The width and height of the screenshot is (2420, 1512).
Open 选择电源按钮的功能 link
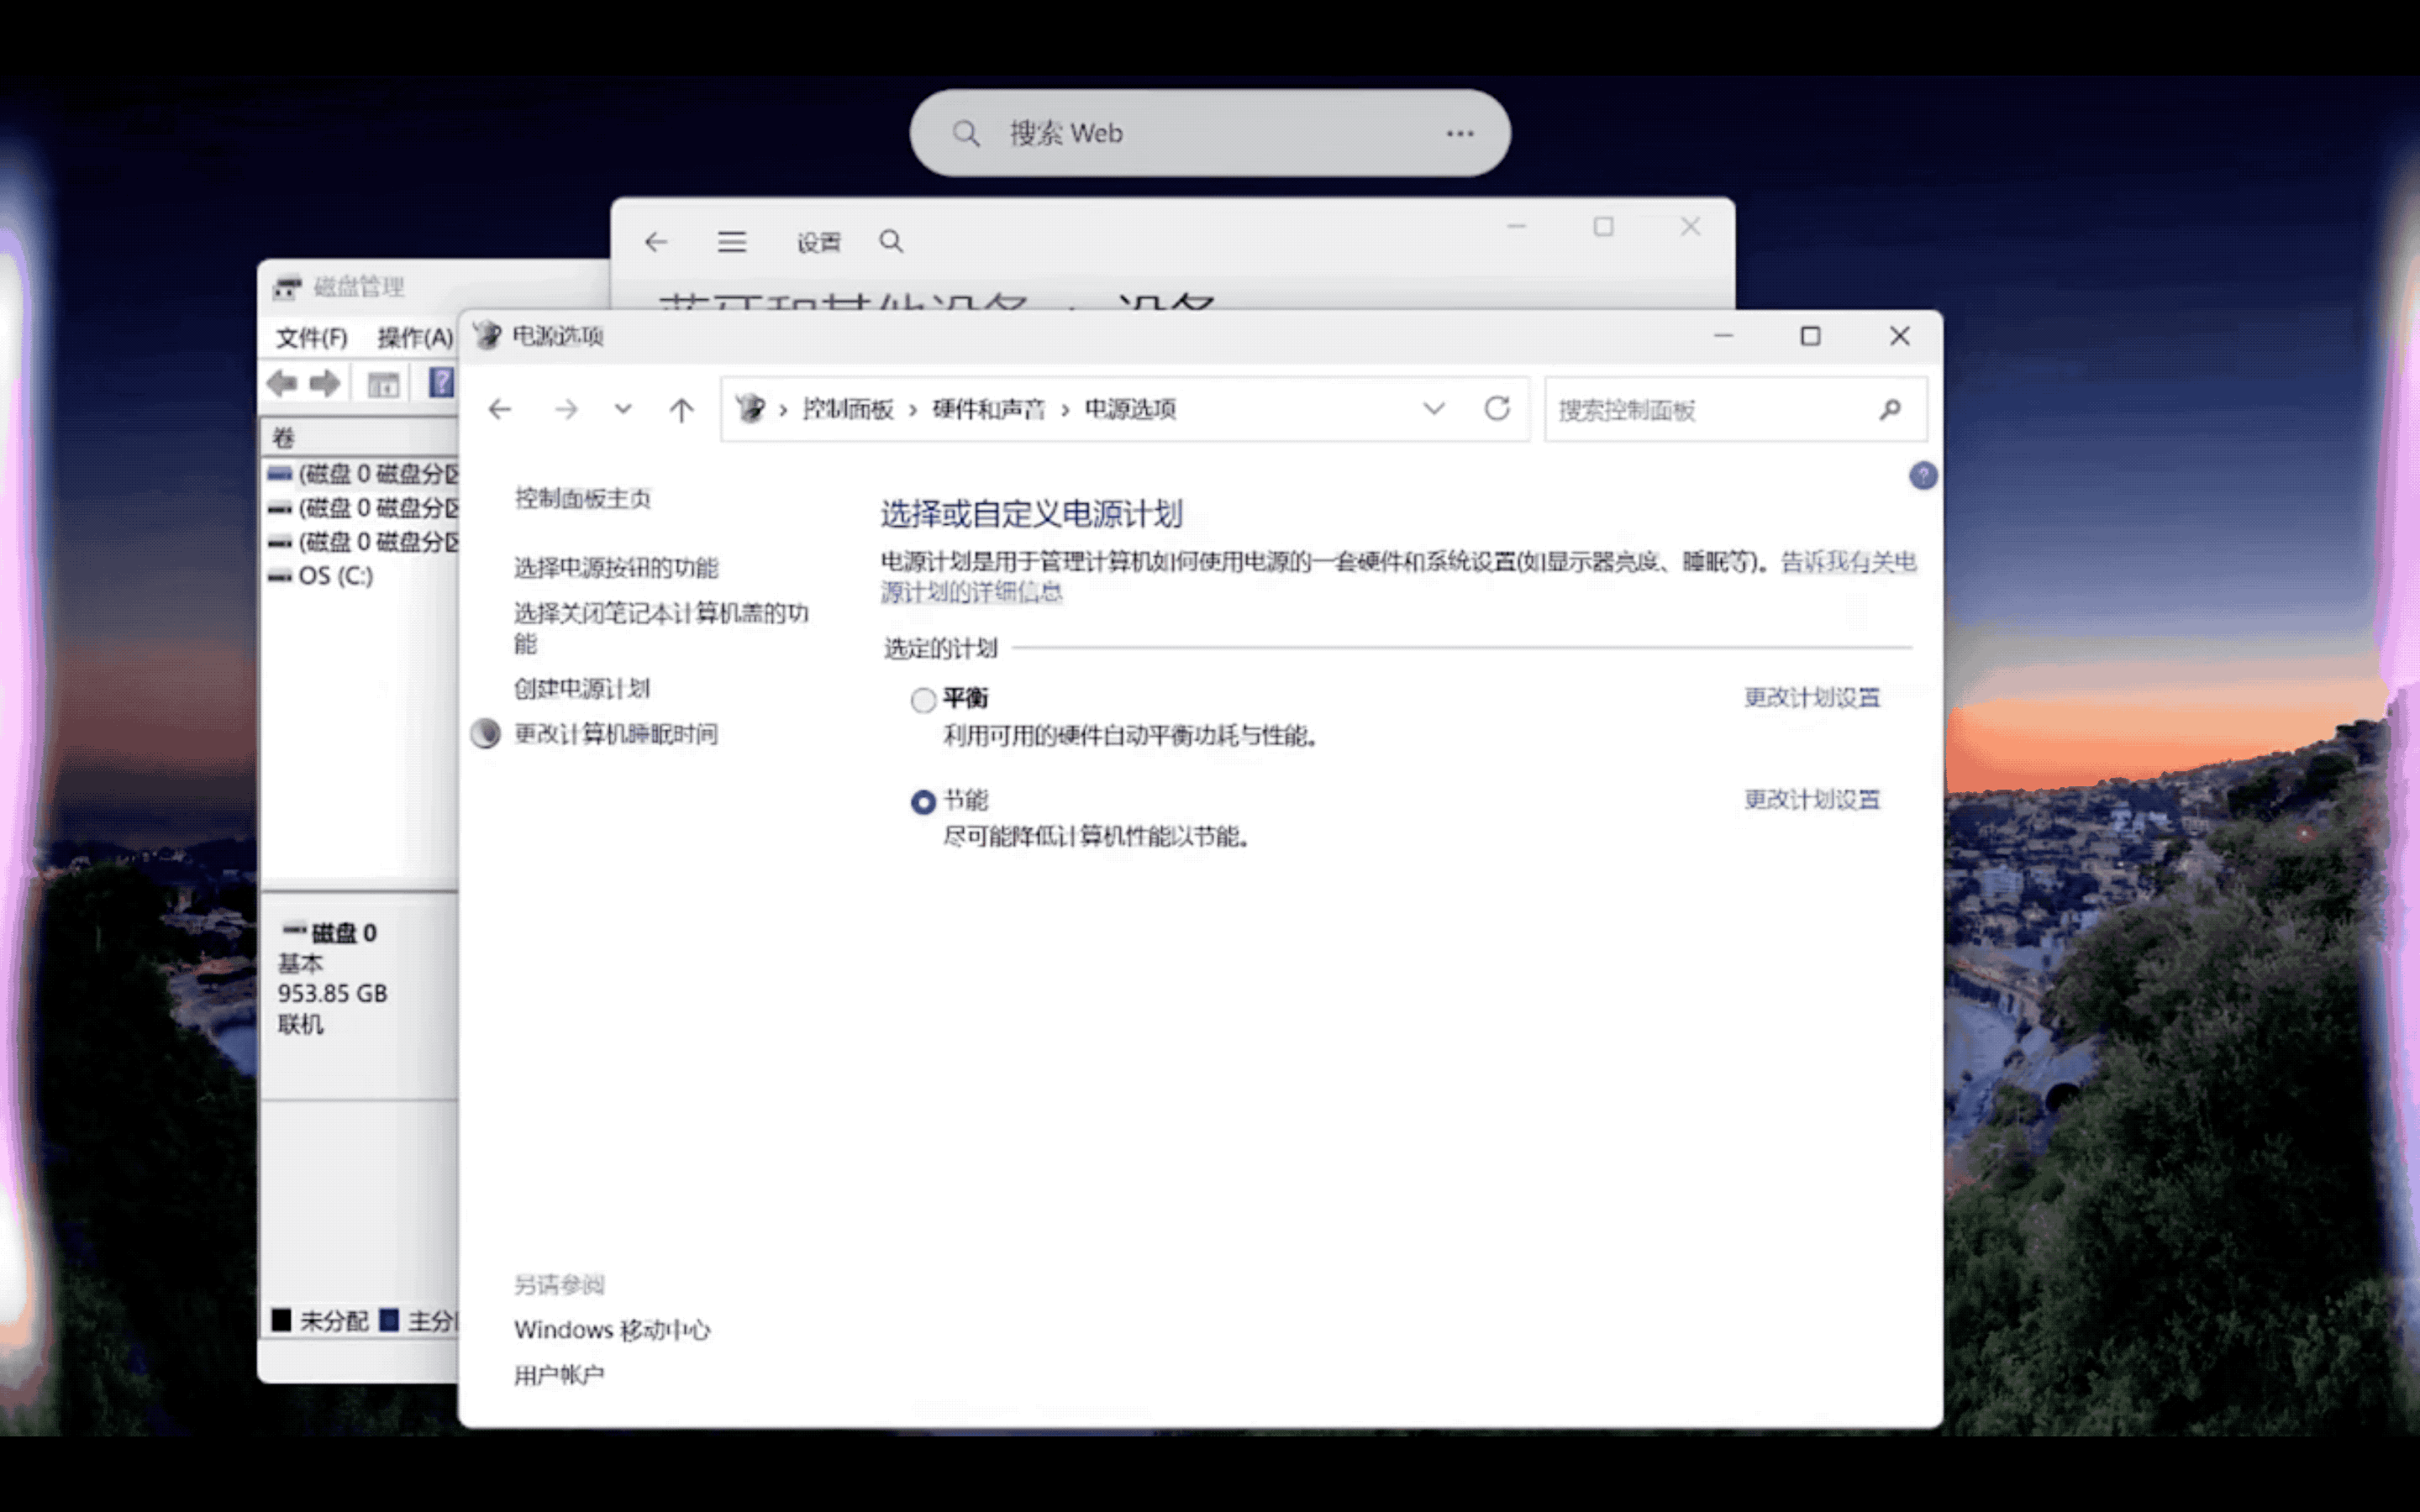616,568
